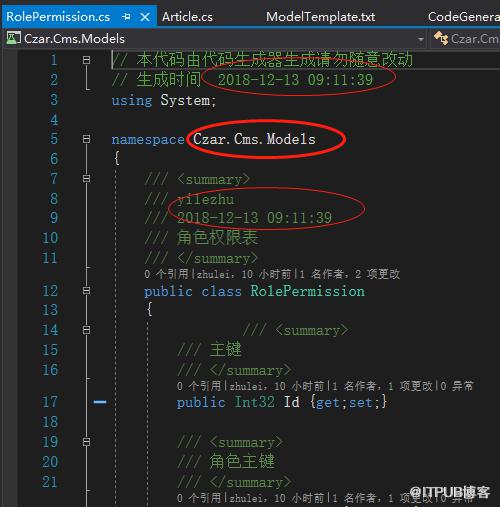Screen dimensions: 500x507
Task: Click the Int32 type on line 17
Action: [x=255, y=402]
